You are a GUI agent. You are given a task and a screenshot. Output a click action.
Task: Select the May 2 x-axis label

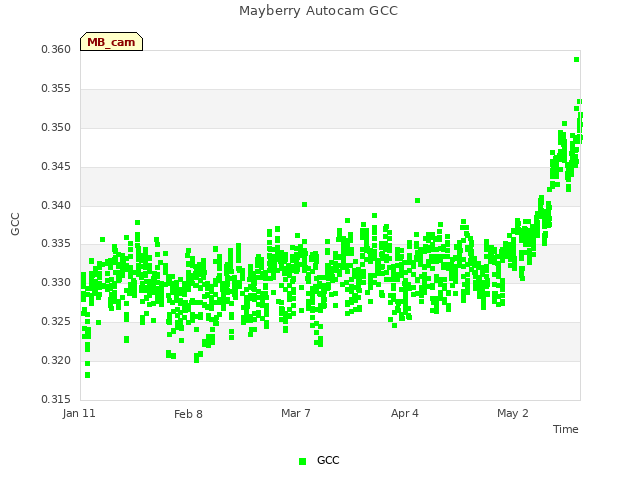coord(513,413)
